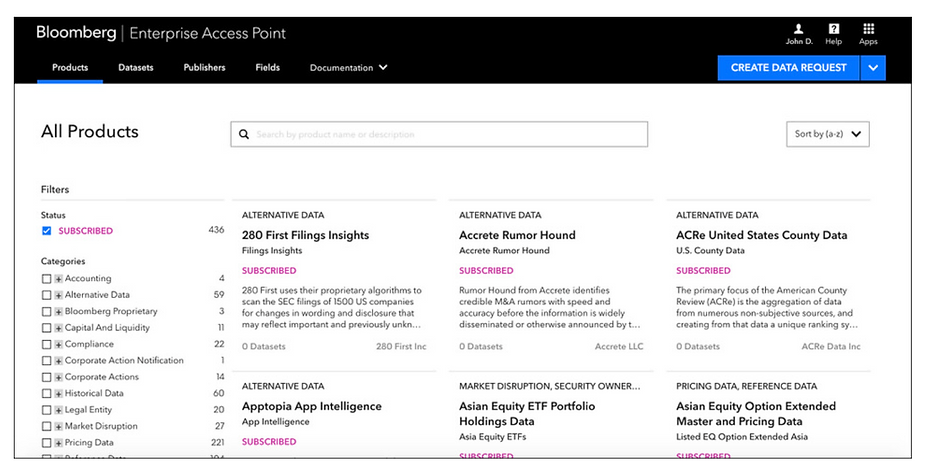The height and width of the screenshot is (473, 925).
Task: Click the product search input field
Action: tap(445, 134)
